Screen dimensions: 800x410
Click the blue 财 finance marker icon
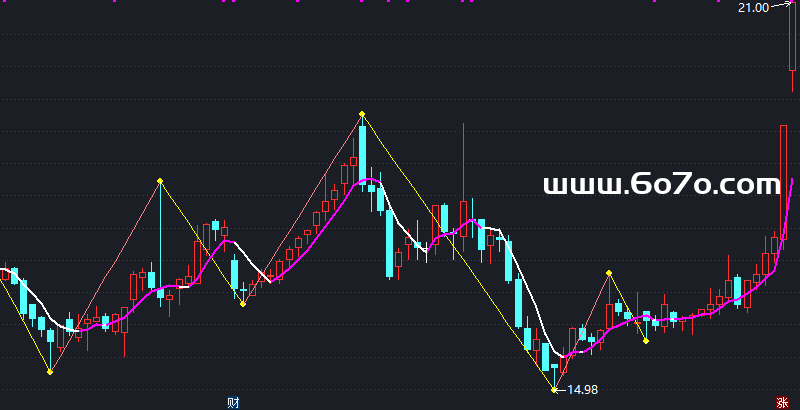click(x=233, y=402)
